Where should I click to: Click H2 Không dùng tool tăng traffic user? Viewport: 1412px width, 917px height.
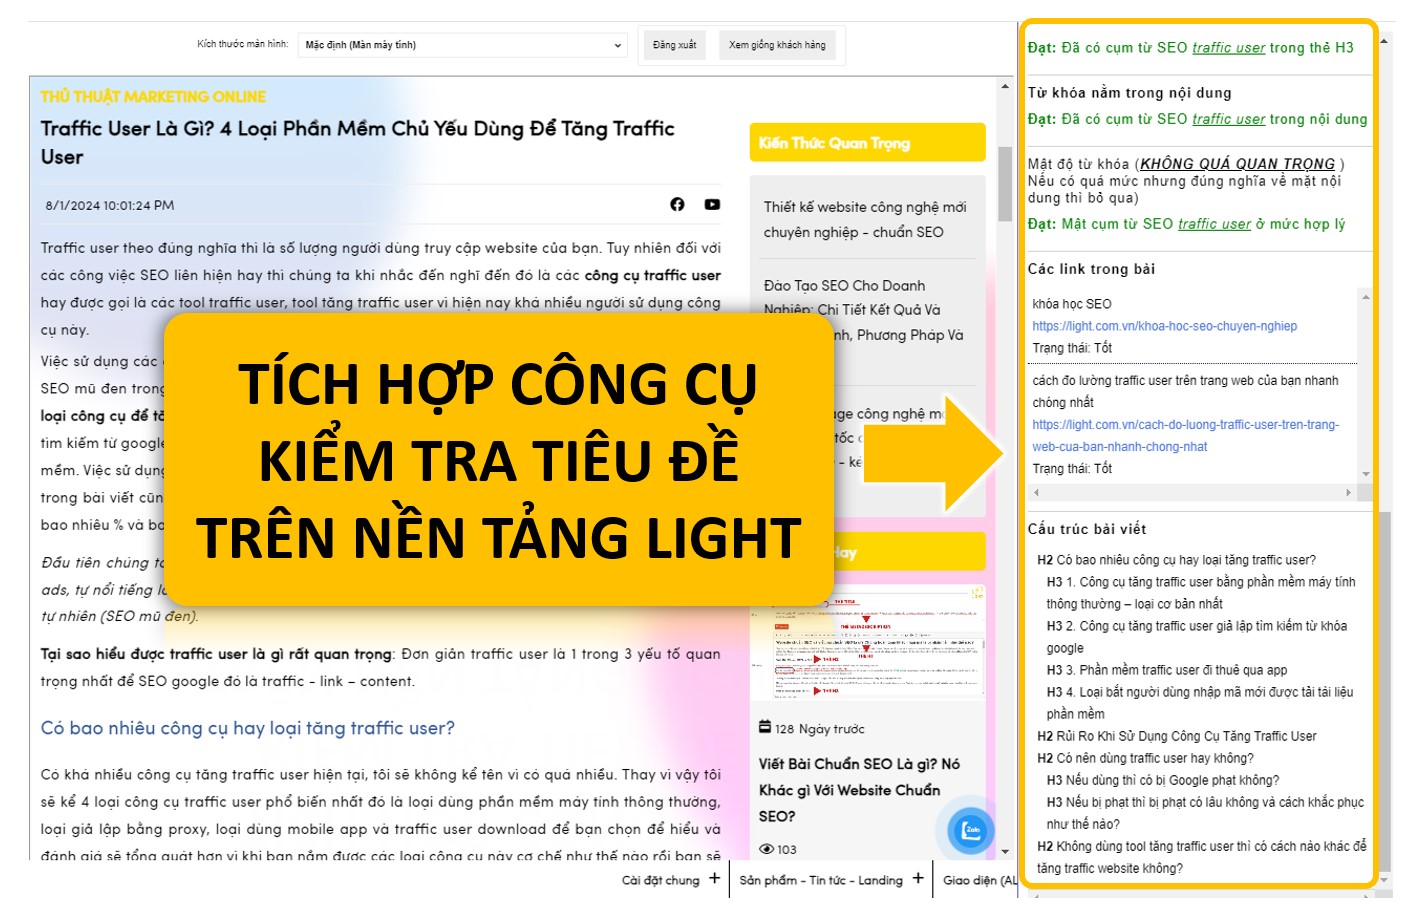pos(1201,857)
